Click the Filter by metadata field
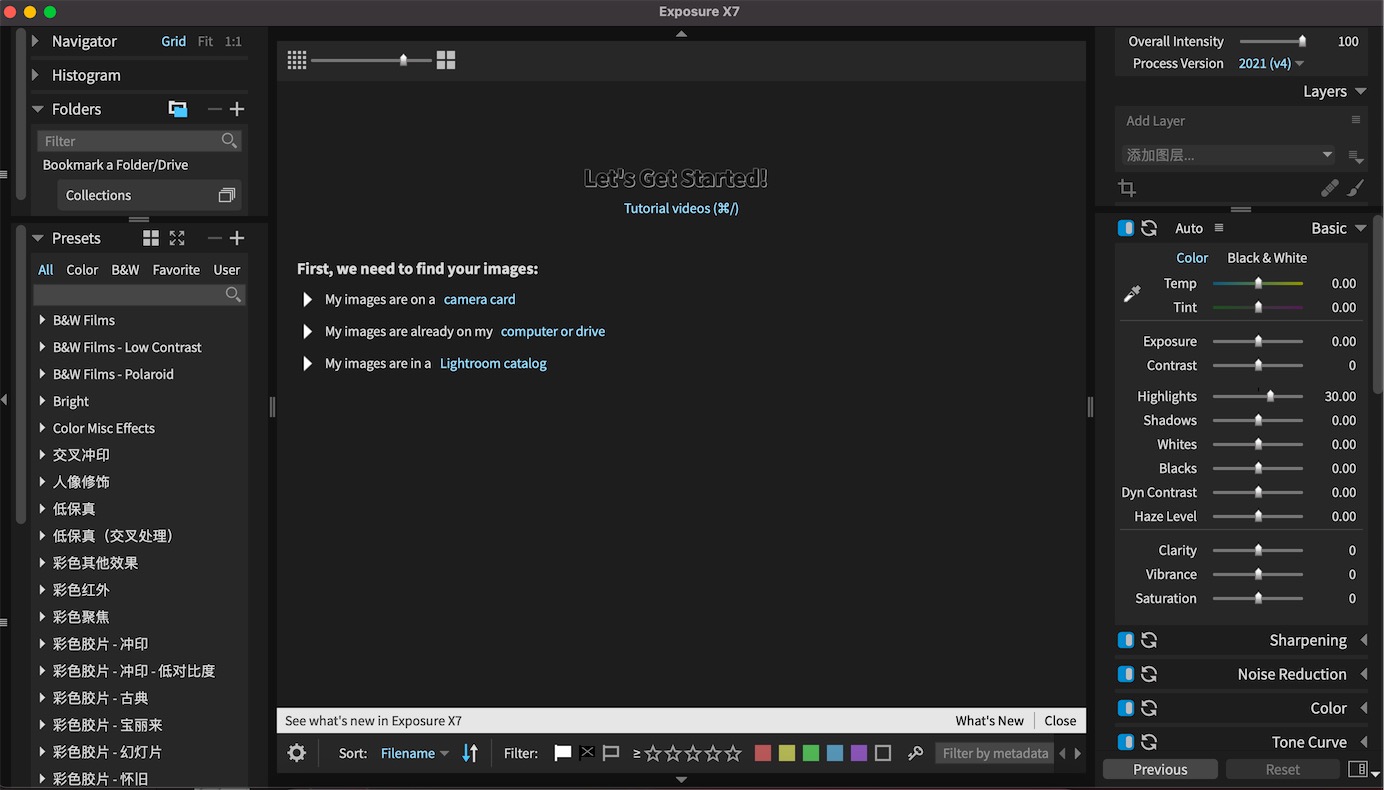Image resolution: width=1384 pixels, height=790 pixels. [995, 753]
